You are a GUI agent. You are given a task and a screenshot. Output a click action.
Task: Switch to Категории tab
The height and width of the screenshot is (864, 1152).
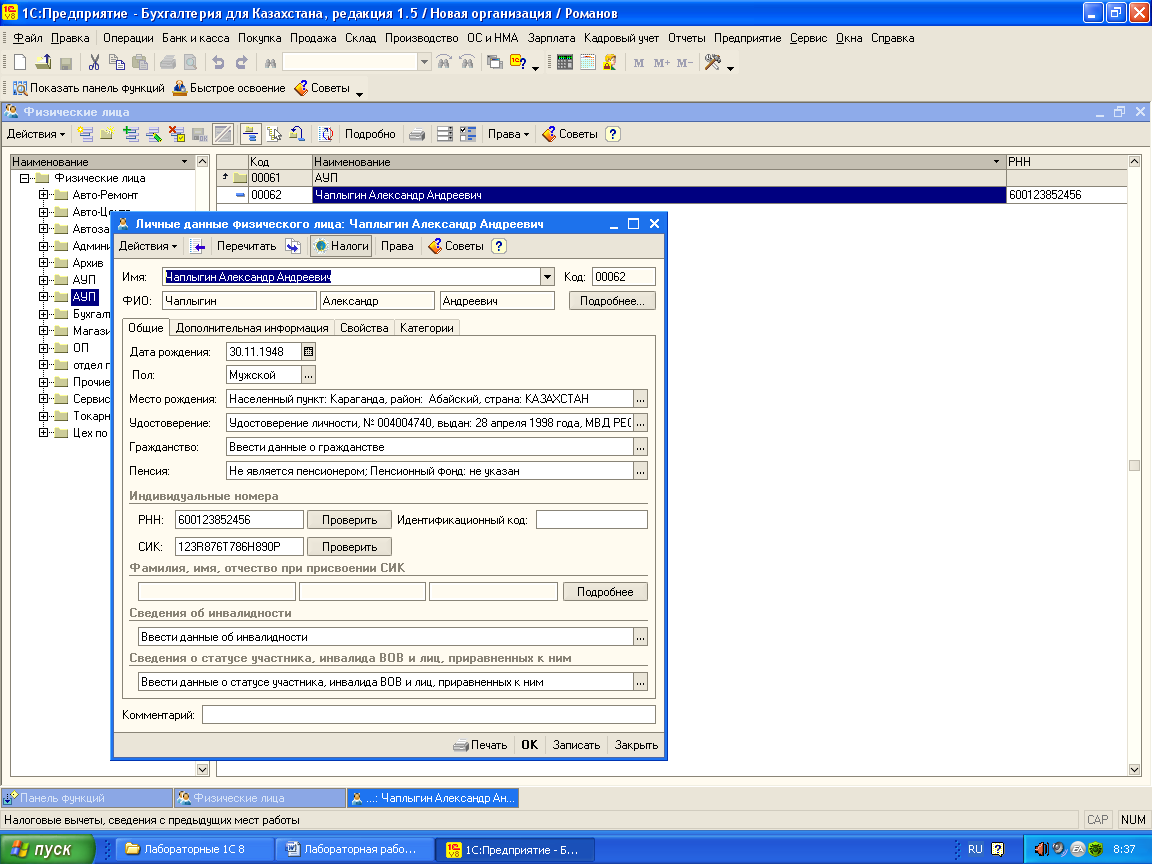pyautogui.click(x=427, y=328)
